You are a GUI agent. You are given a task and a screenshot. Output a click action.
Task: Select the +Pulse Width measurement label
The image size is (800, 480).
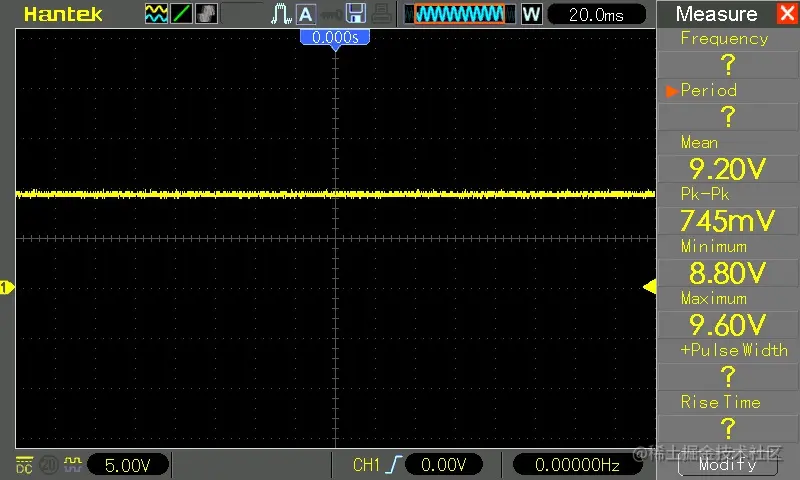(x=734, y=350)
